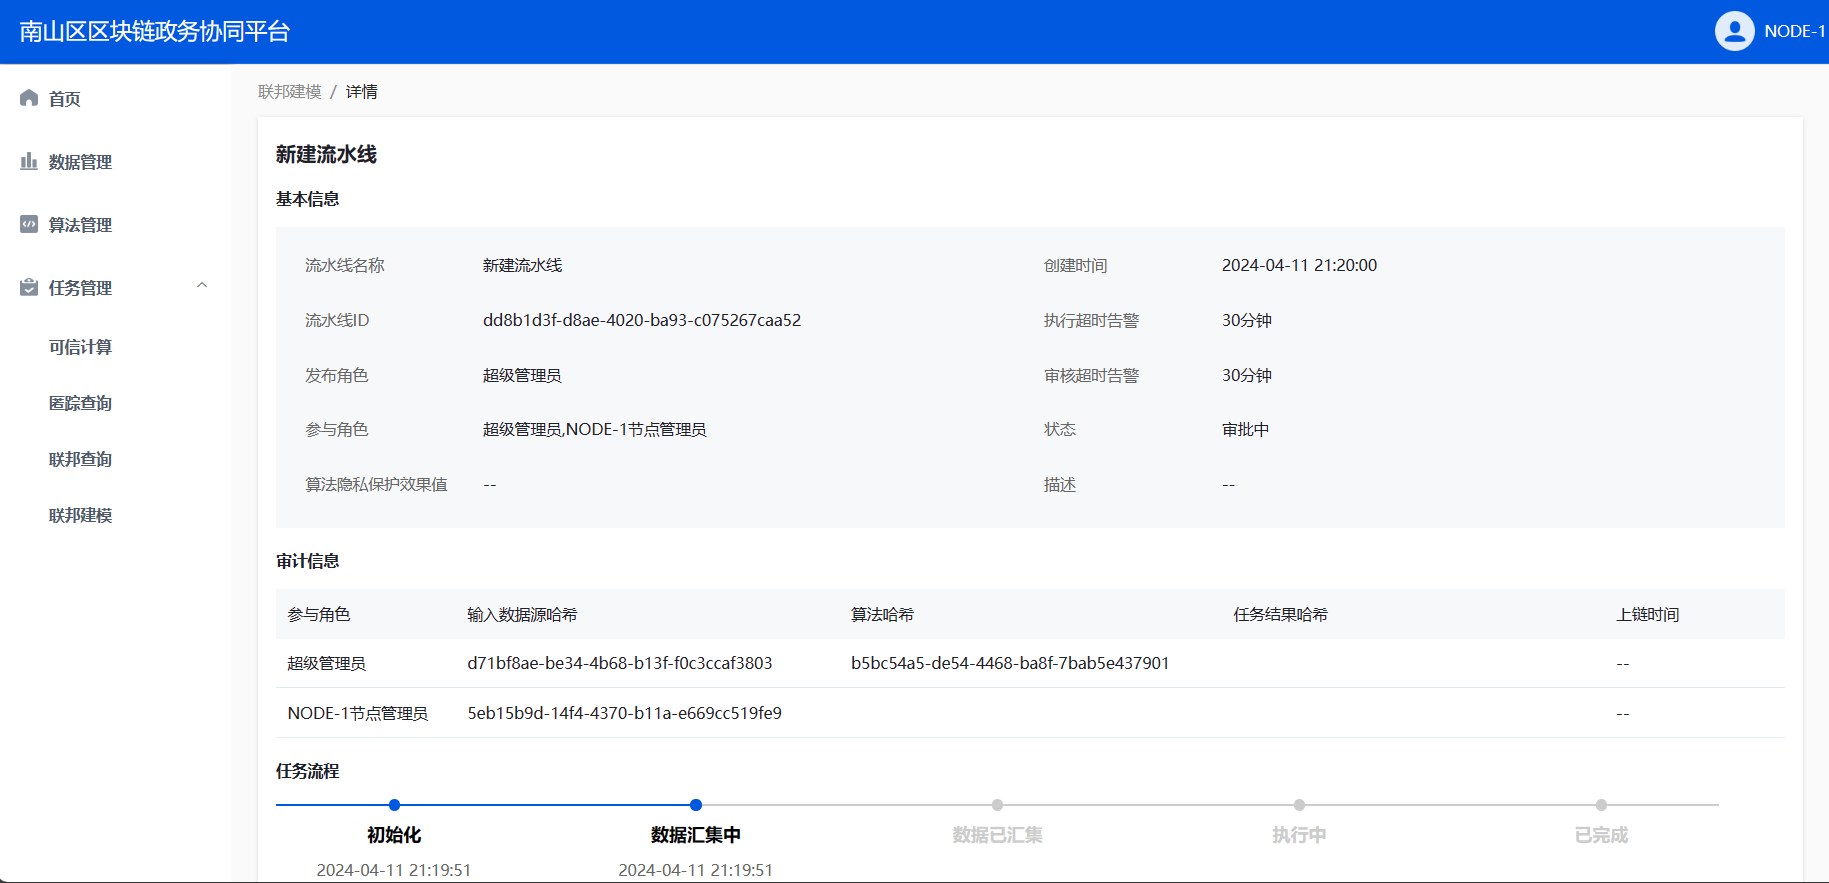Screen dimensions: 1829x883
Task: Click the 发布角色 value 超级管理员
Action: 522,375
